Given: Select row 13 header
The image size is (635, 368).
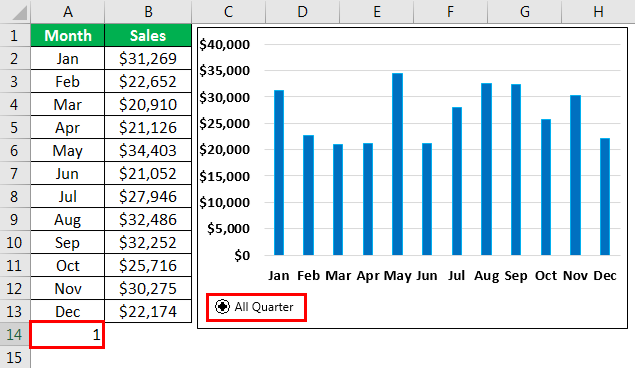Looking at the screenshot, I should tap(15, 311).
